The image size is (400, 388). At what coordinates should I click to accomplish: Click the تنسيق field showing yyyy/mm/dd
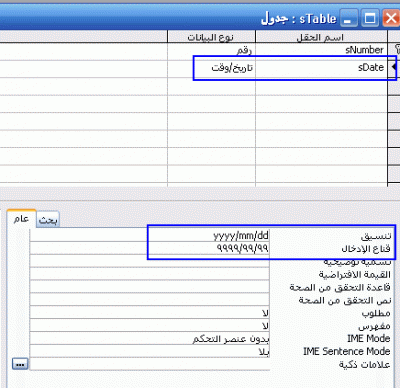point(149,235)
